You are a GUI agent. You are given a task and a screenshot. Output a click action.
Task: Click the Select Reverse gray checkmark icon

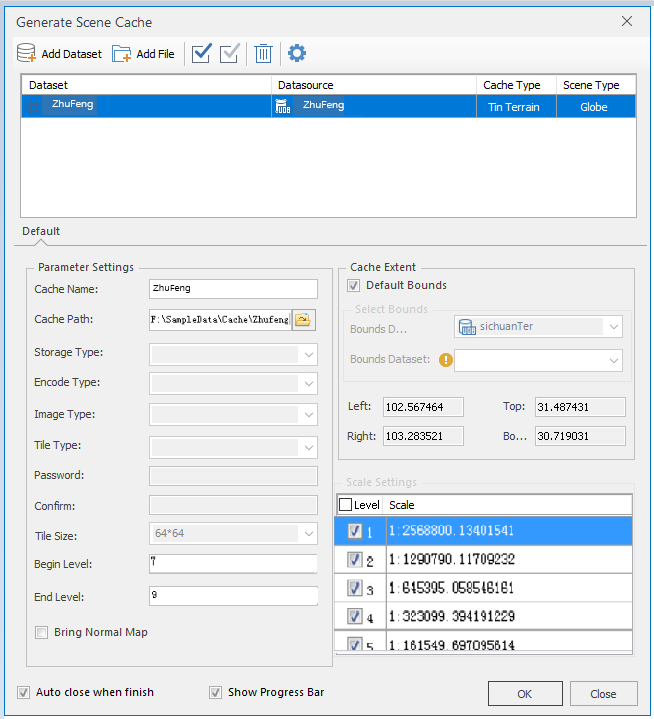[229, 53]
